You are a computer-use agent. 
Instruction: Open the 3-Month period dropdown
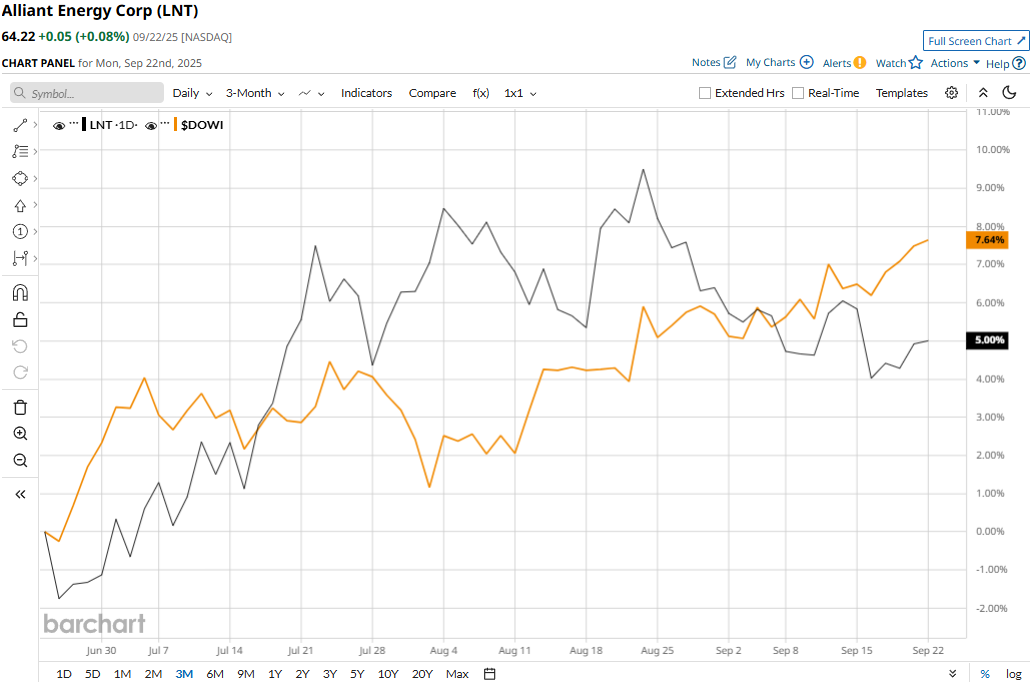point(255,93)
